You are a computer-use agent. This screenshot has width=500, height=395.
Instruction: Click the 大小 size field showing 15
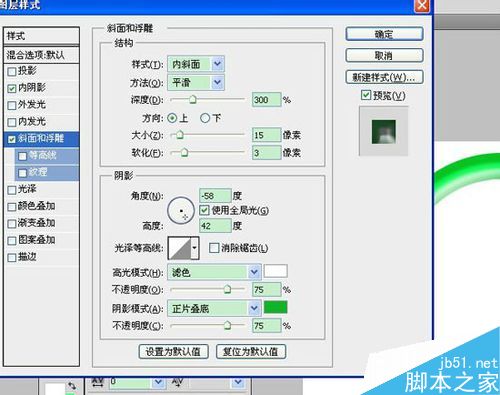point(266,135)
